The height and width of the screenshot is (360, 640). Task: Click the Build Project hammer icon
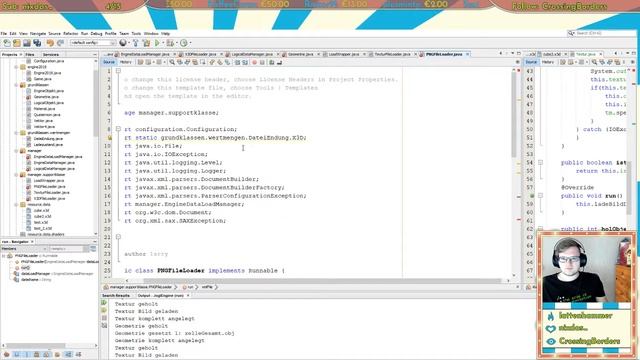click(x=136, y=43)
